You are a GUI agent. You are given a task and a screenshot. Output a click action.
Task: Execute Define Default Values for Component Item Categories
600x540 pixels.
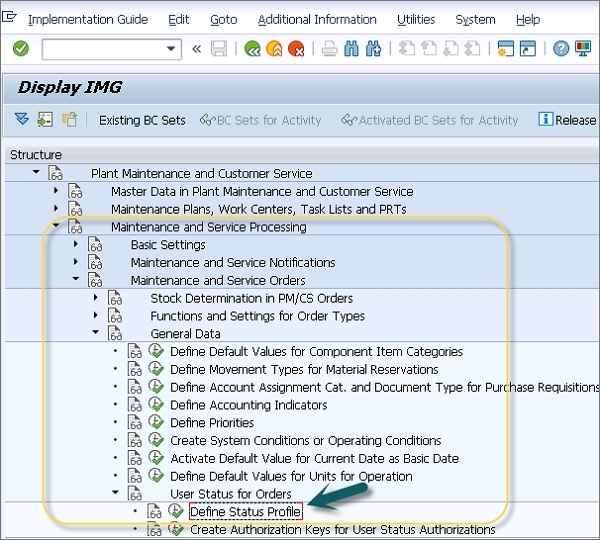point(156,351)
